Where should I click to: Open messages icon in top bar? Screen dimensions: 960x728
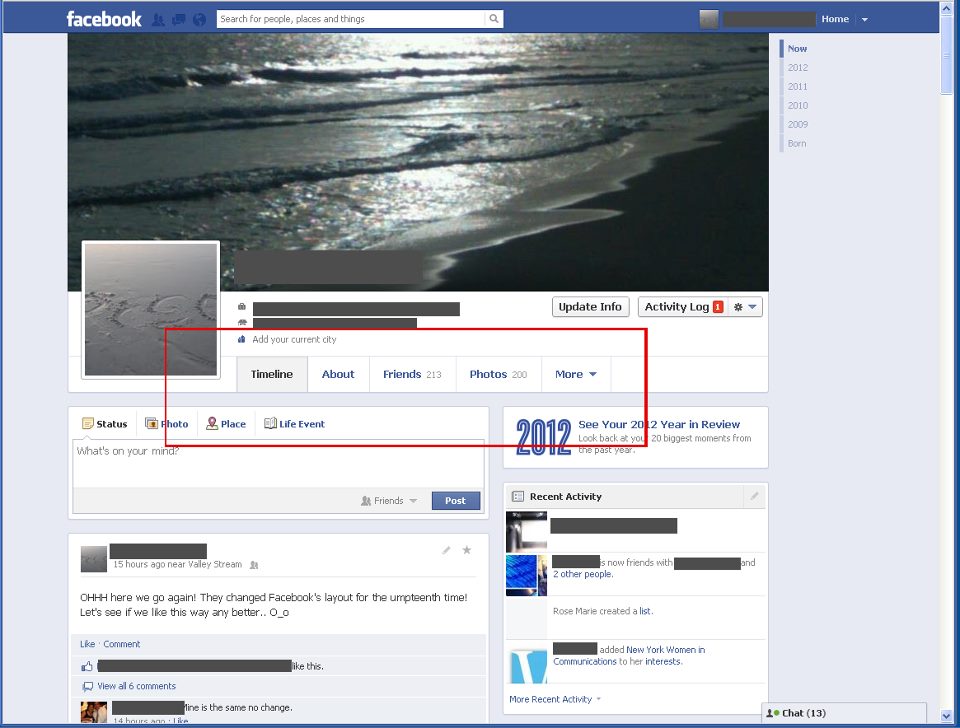(178, 19)
